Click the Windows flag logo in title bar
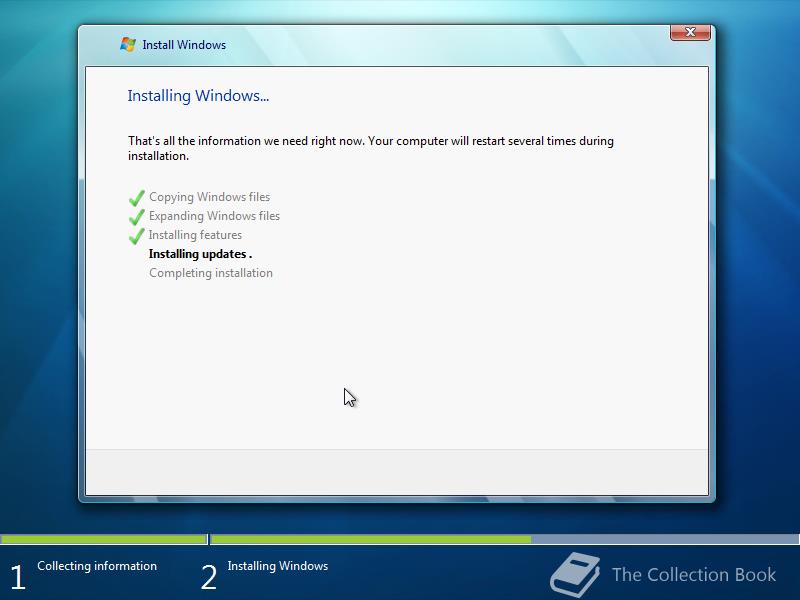 pos(128,44)
